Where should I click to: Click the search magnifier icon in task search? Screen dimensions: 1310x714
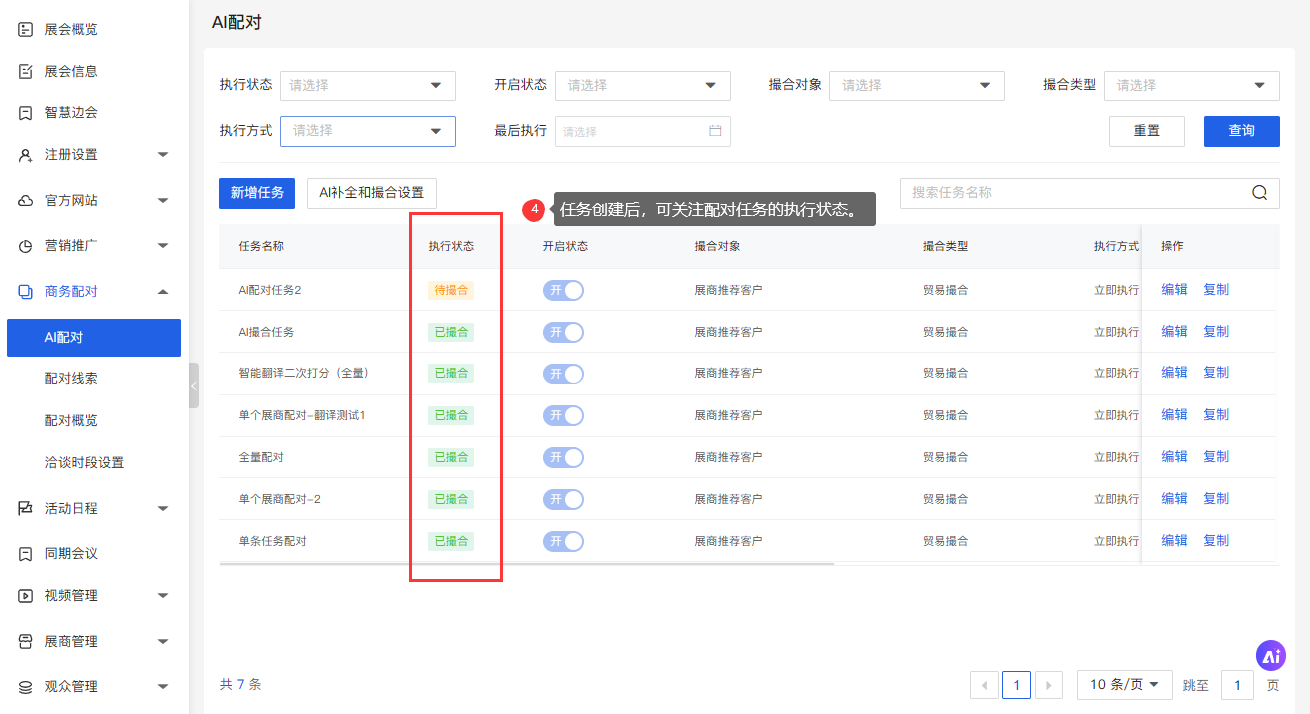coord(1260,193)
